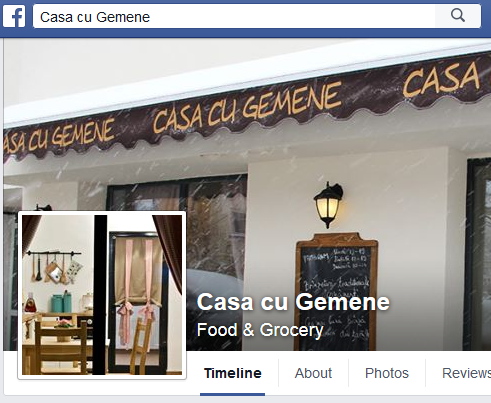Image resolution: width=491 pixels, height=403 pixels.
Task: Click the wooden chair in the profile picture
Action: point(61,347)
